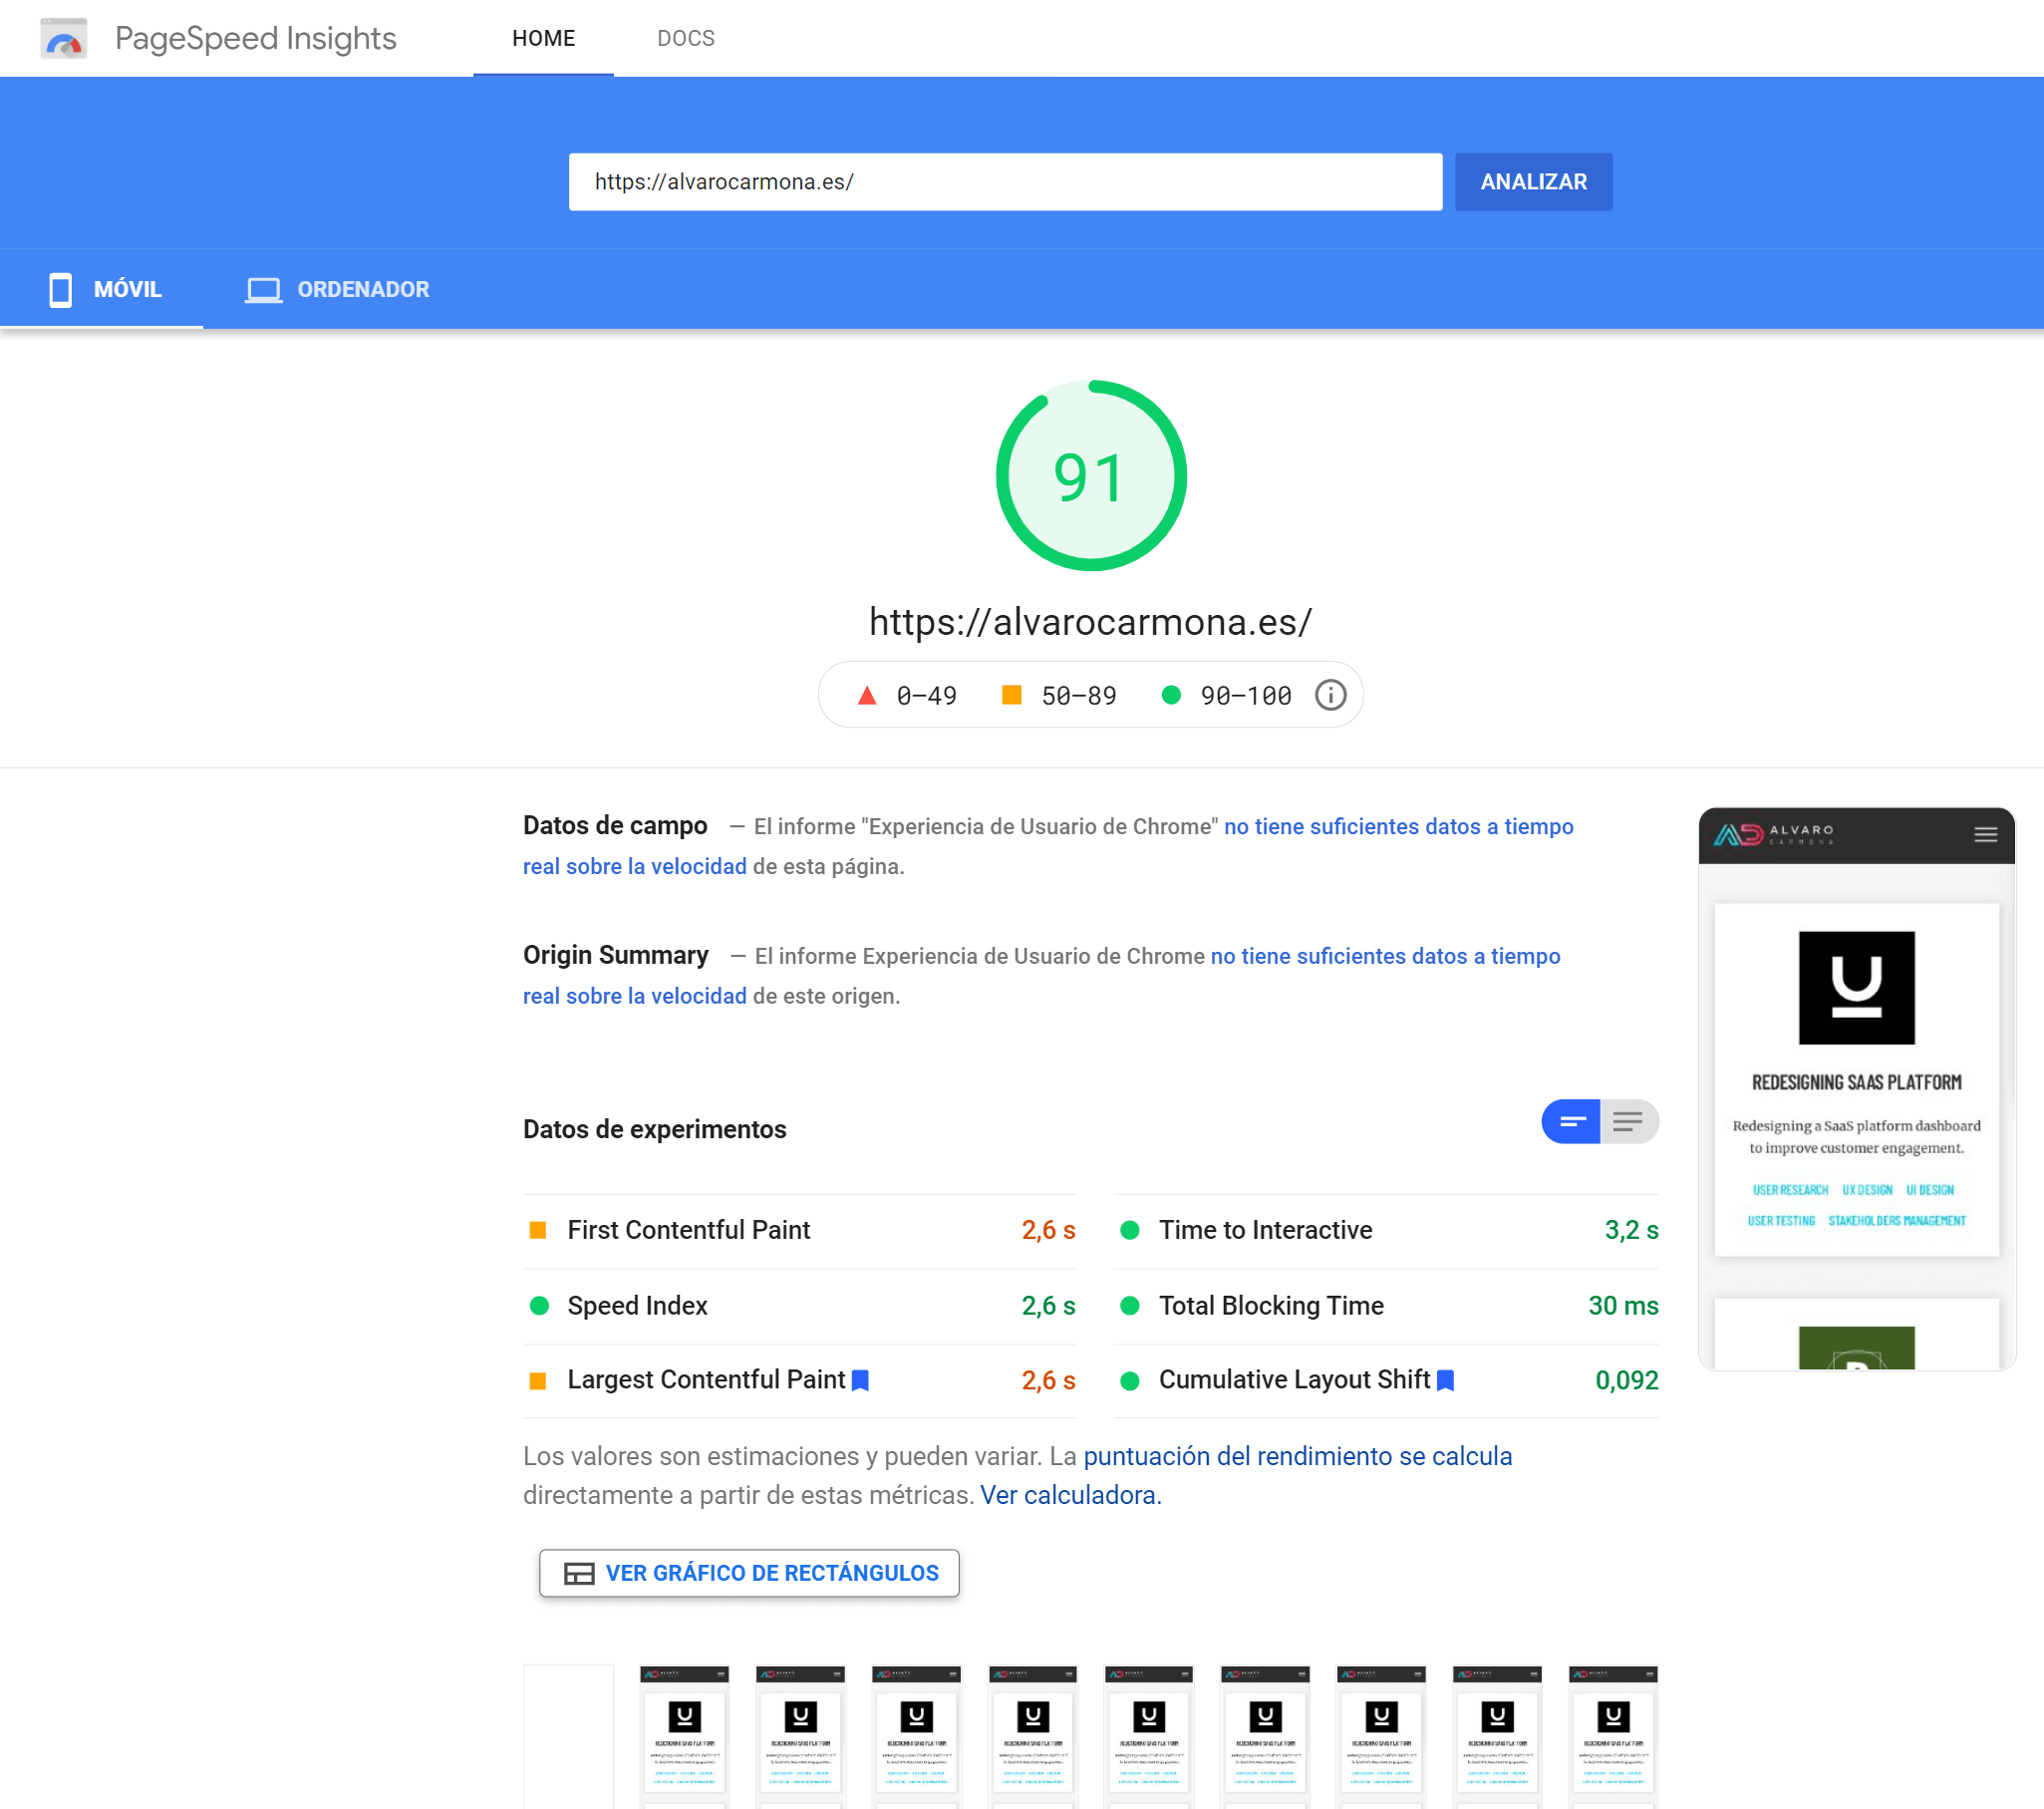Click the treemap icon in rectangles button

579,1573
